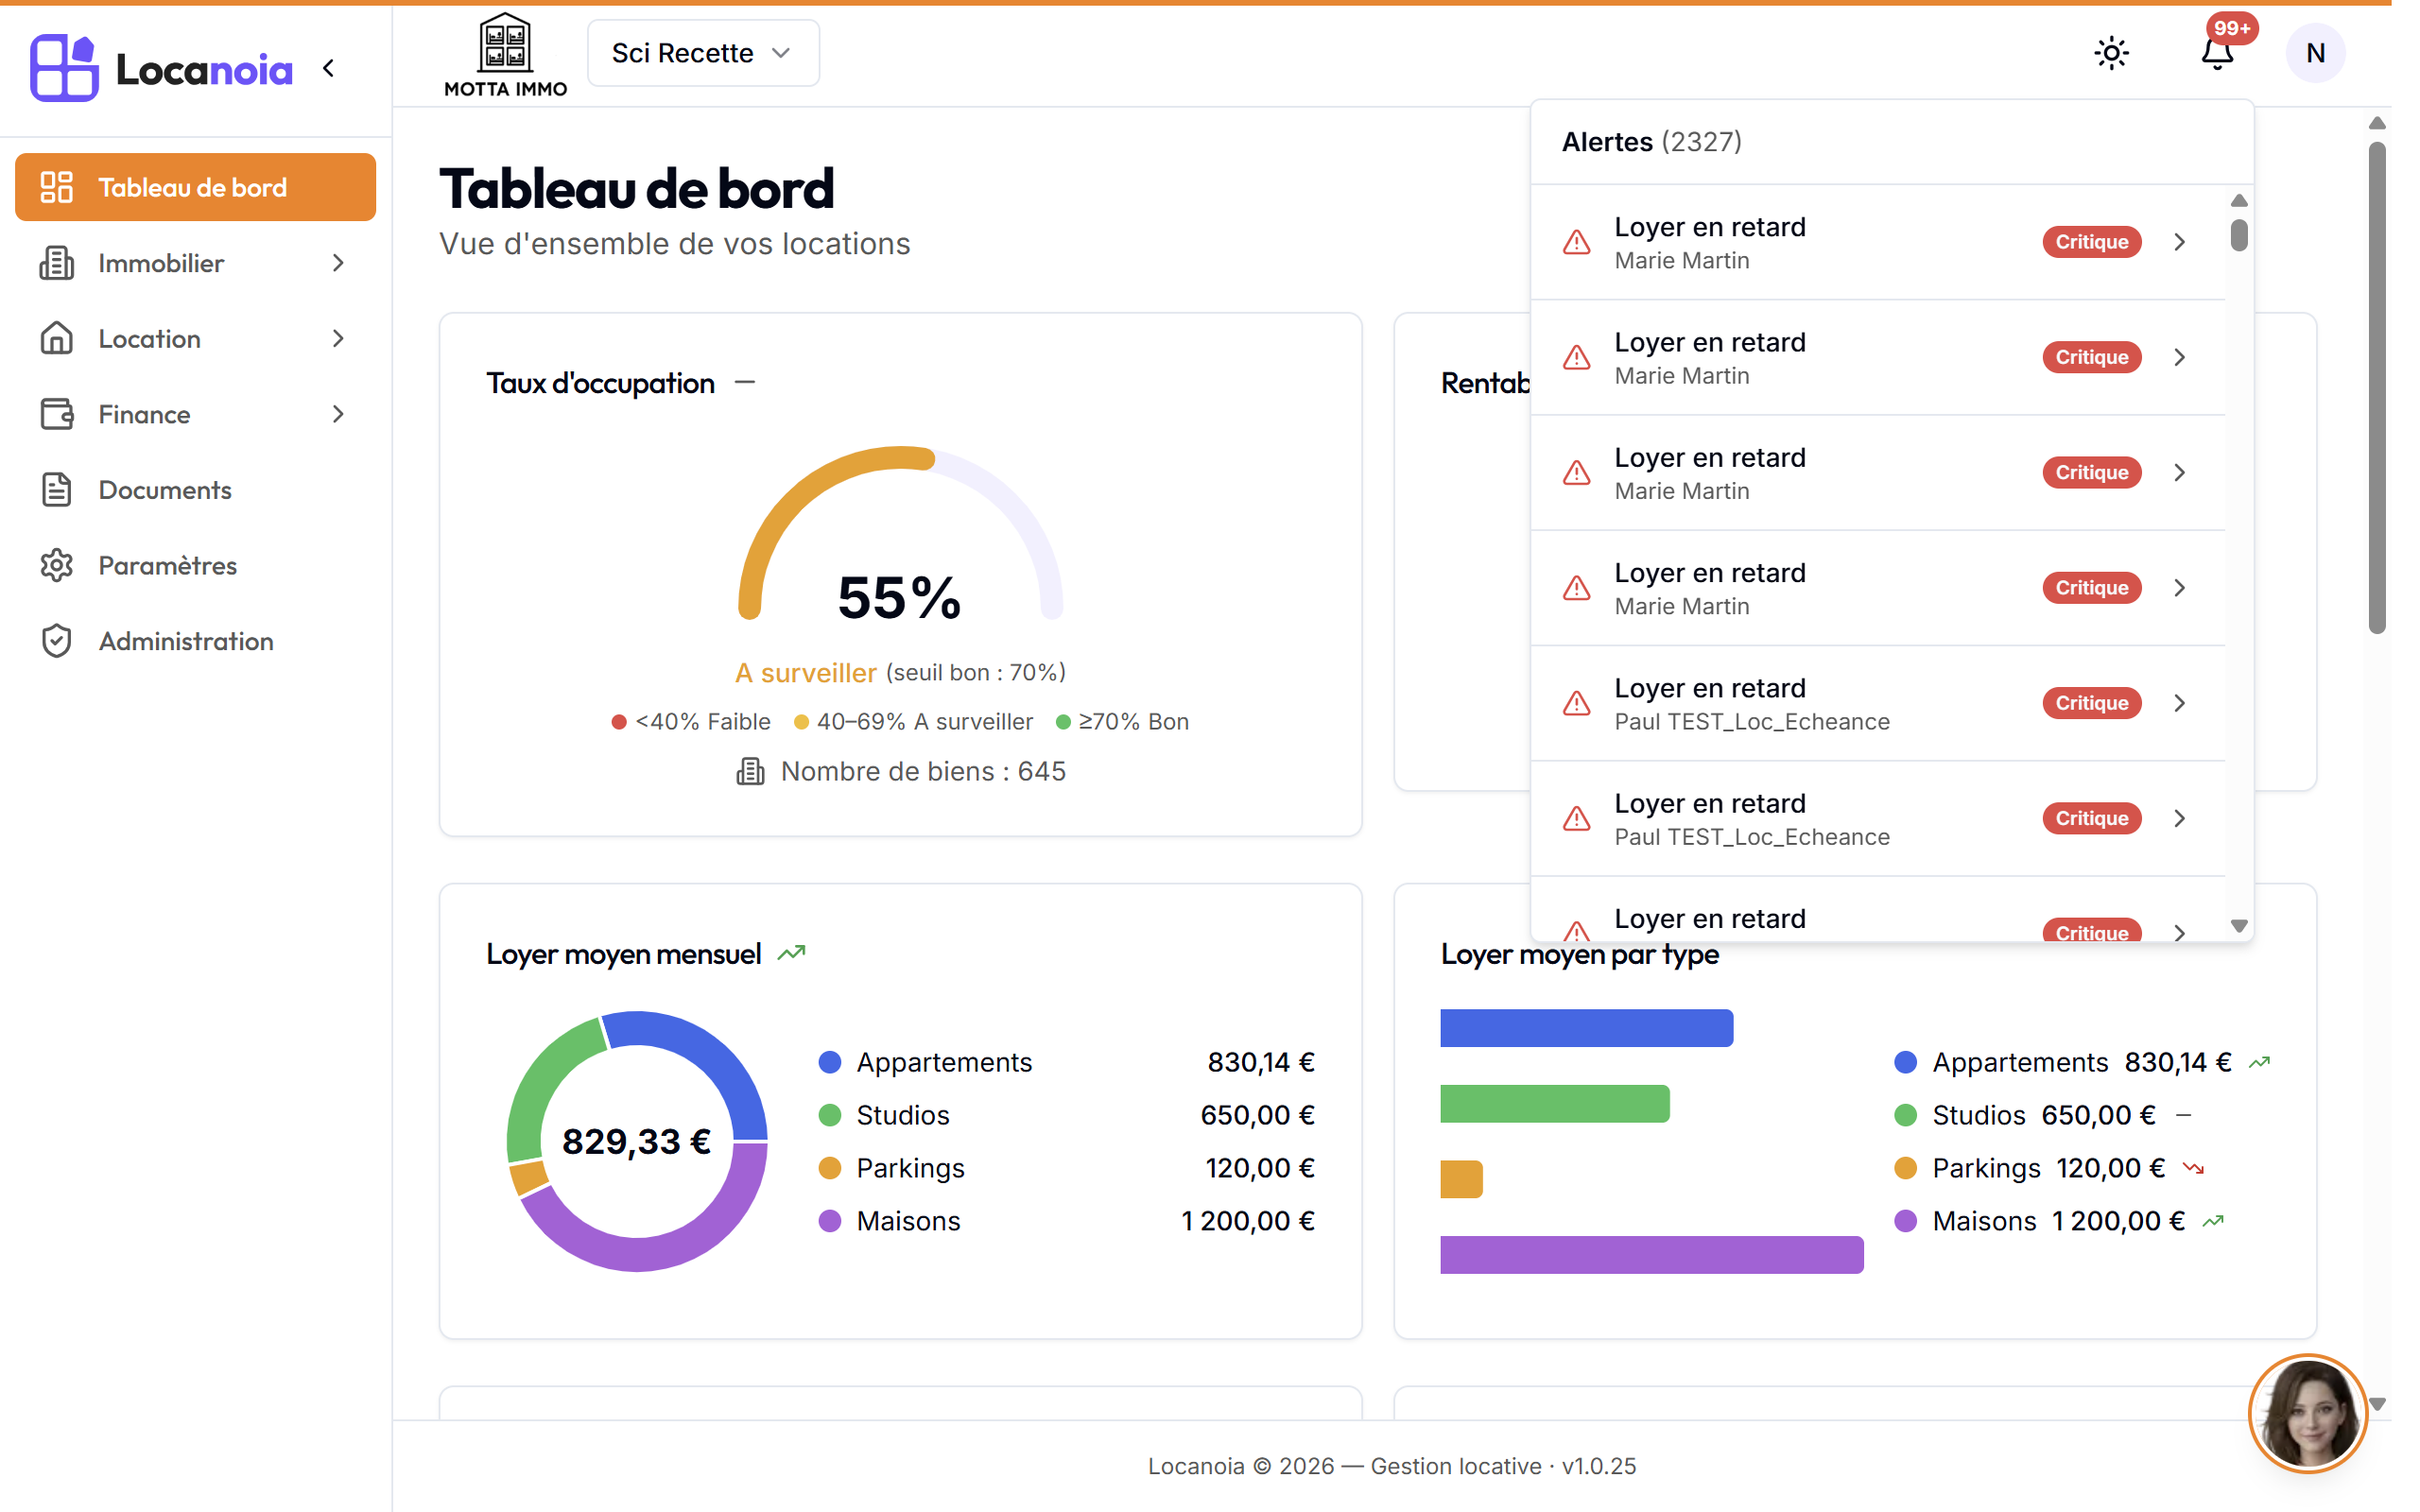
Task: Open the N user avatar menu
Action: (x=2315, y=53)
